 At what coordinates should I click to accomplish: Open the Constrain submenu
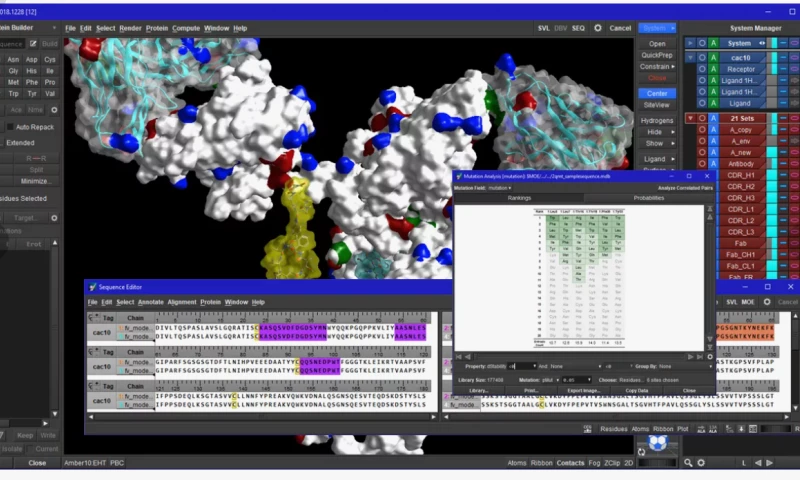coord(657,67)
